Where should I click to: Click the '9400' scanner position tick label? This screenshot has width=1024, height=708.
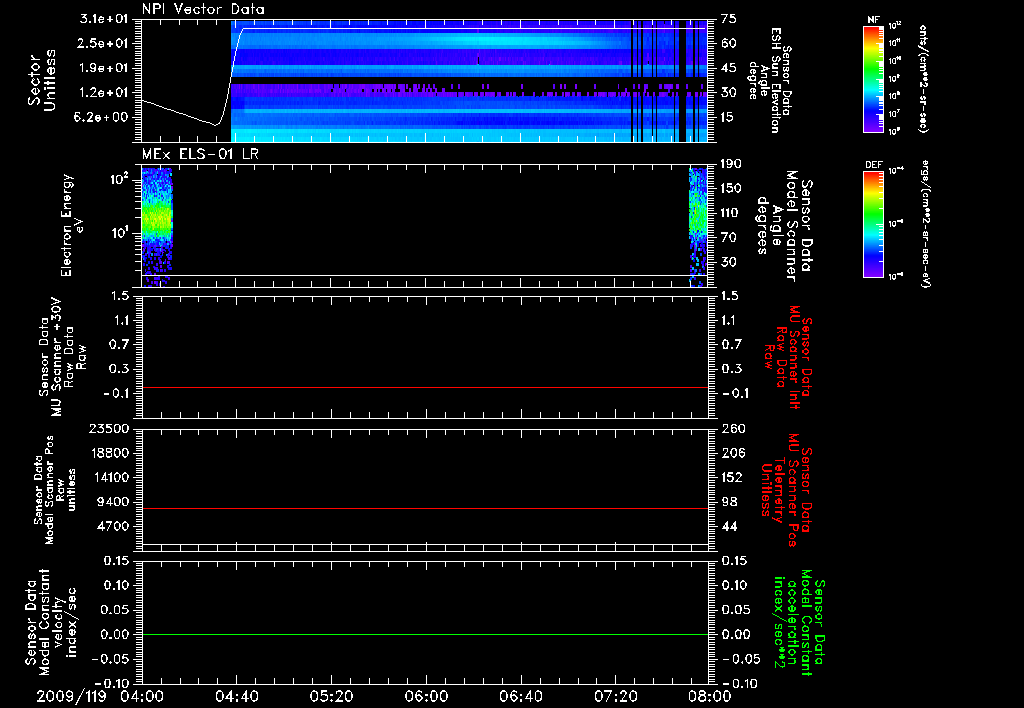tap(114, 502)
